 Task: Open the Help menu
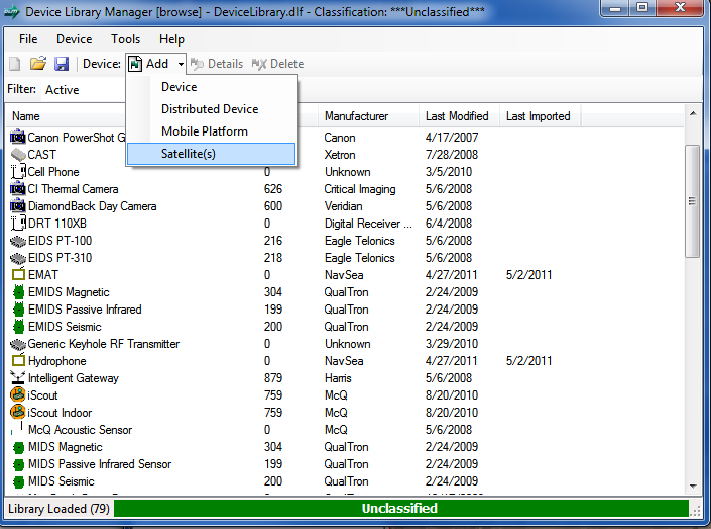(172, 39)
